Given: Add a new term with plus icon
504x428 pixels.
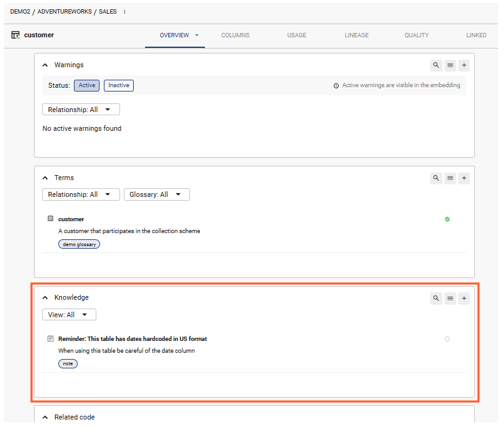Looking at the screenshot, I should click(x=464, y=178).
